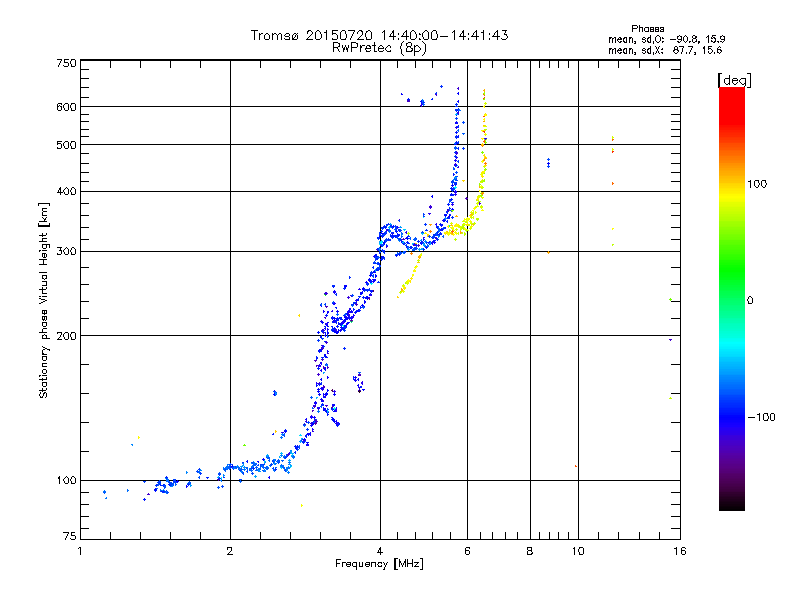Click the 'Frequency [MHz]' axis label

click(379, 564)
